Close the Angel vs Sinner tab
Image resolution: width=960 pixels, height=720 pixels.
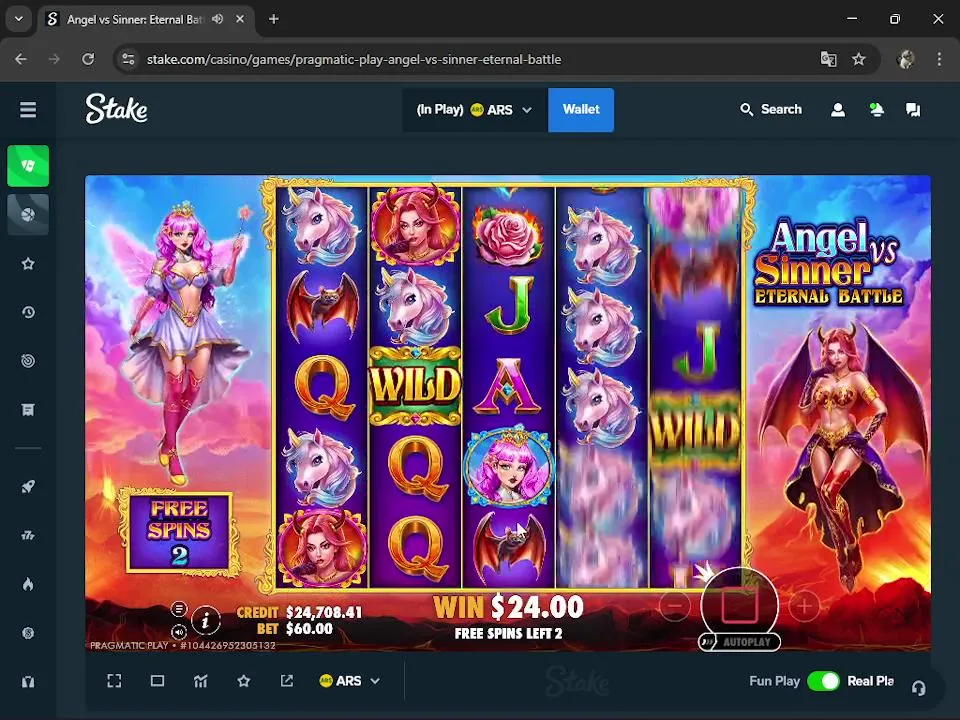pos(240,19)
